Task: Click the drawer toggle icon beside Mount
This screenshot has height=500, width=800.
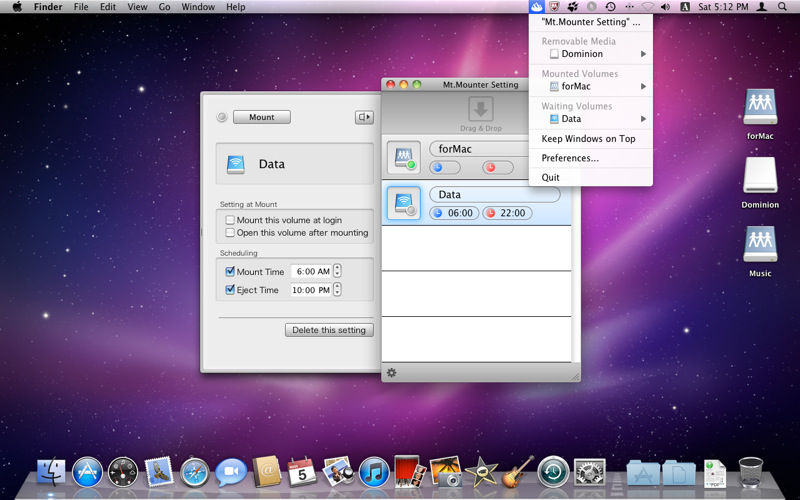Action: point(363,117)
